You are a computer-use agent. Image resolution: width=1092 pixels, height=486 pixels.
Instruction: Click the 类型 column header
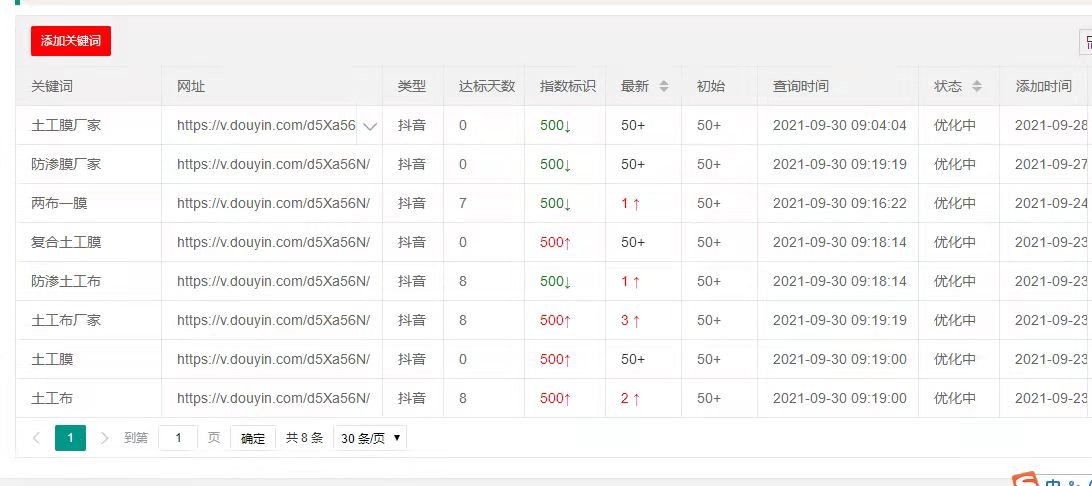pos(412,86)
